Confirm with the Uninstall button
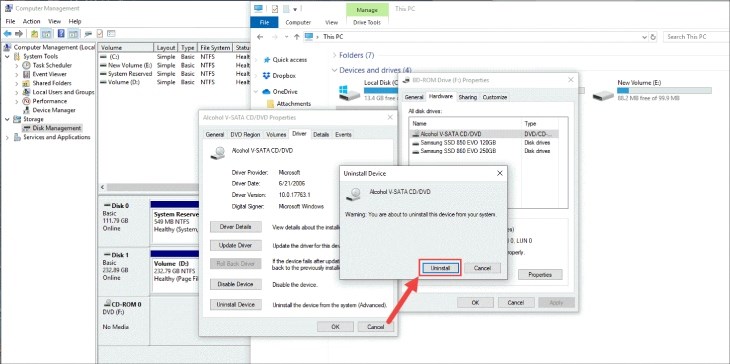730x364 pixels. tap(440, 269)
